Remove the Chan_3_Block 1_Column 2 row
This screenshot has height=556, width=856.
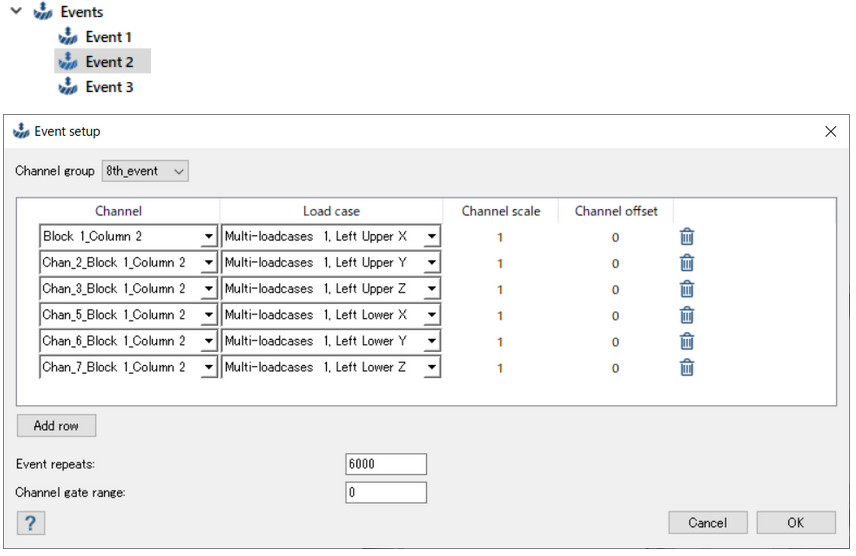point(687,289)
